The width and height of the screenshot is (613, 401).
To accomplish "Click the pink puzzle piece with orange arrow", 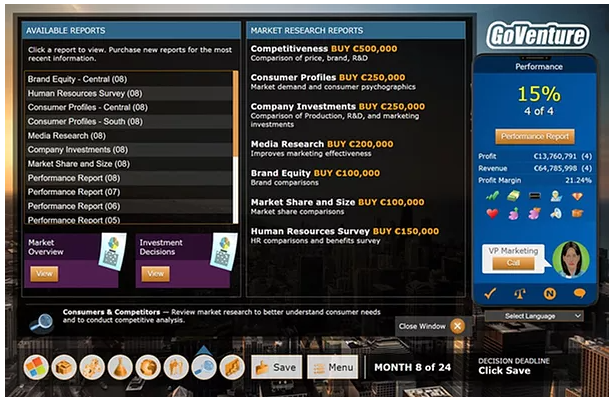I will [x=535, y=213].
